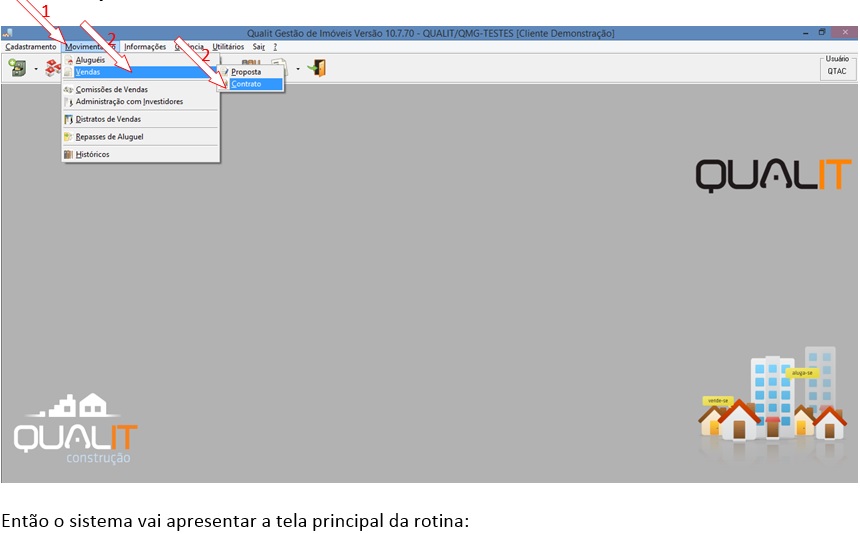The width and height of the screenshot is (860, 534).
Task: Expand the arrow beside the cabinet icon
Action: tap(36, 69)
